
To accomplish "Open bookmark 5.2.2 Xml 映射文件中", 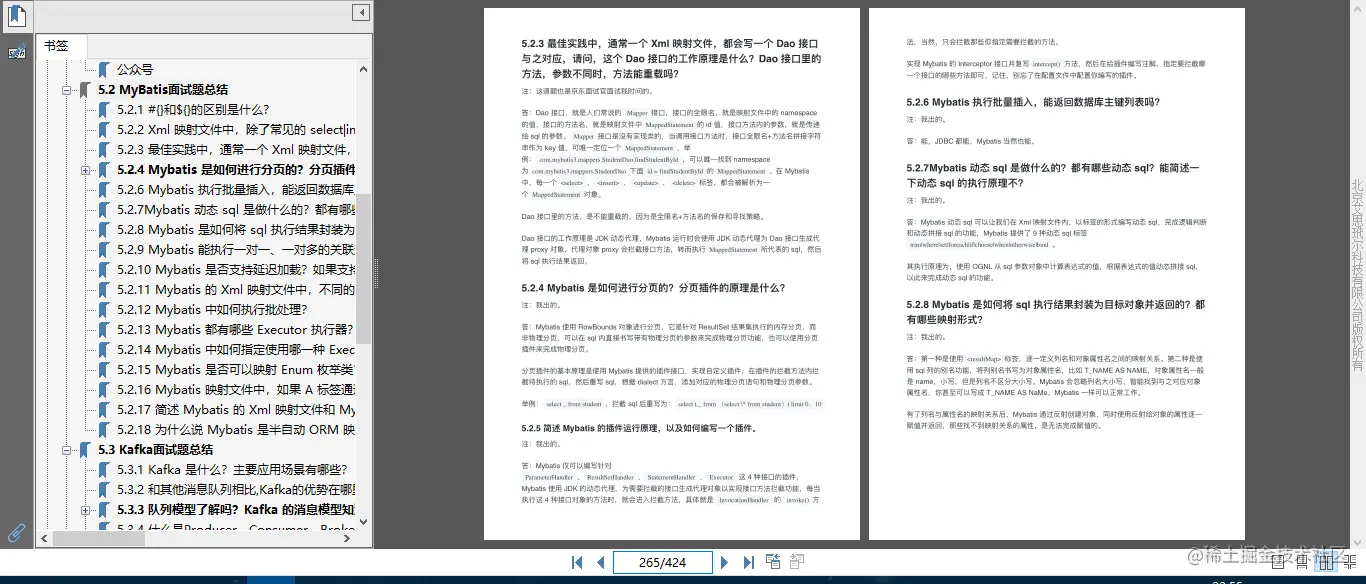I will [x=236, y=130].
